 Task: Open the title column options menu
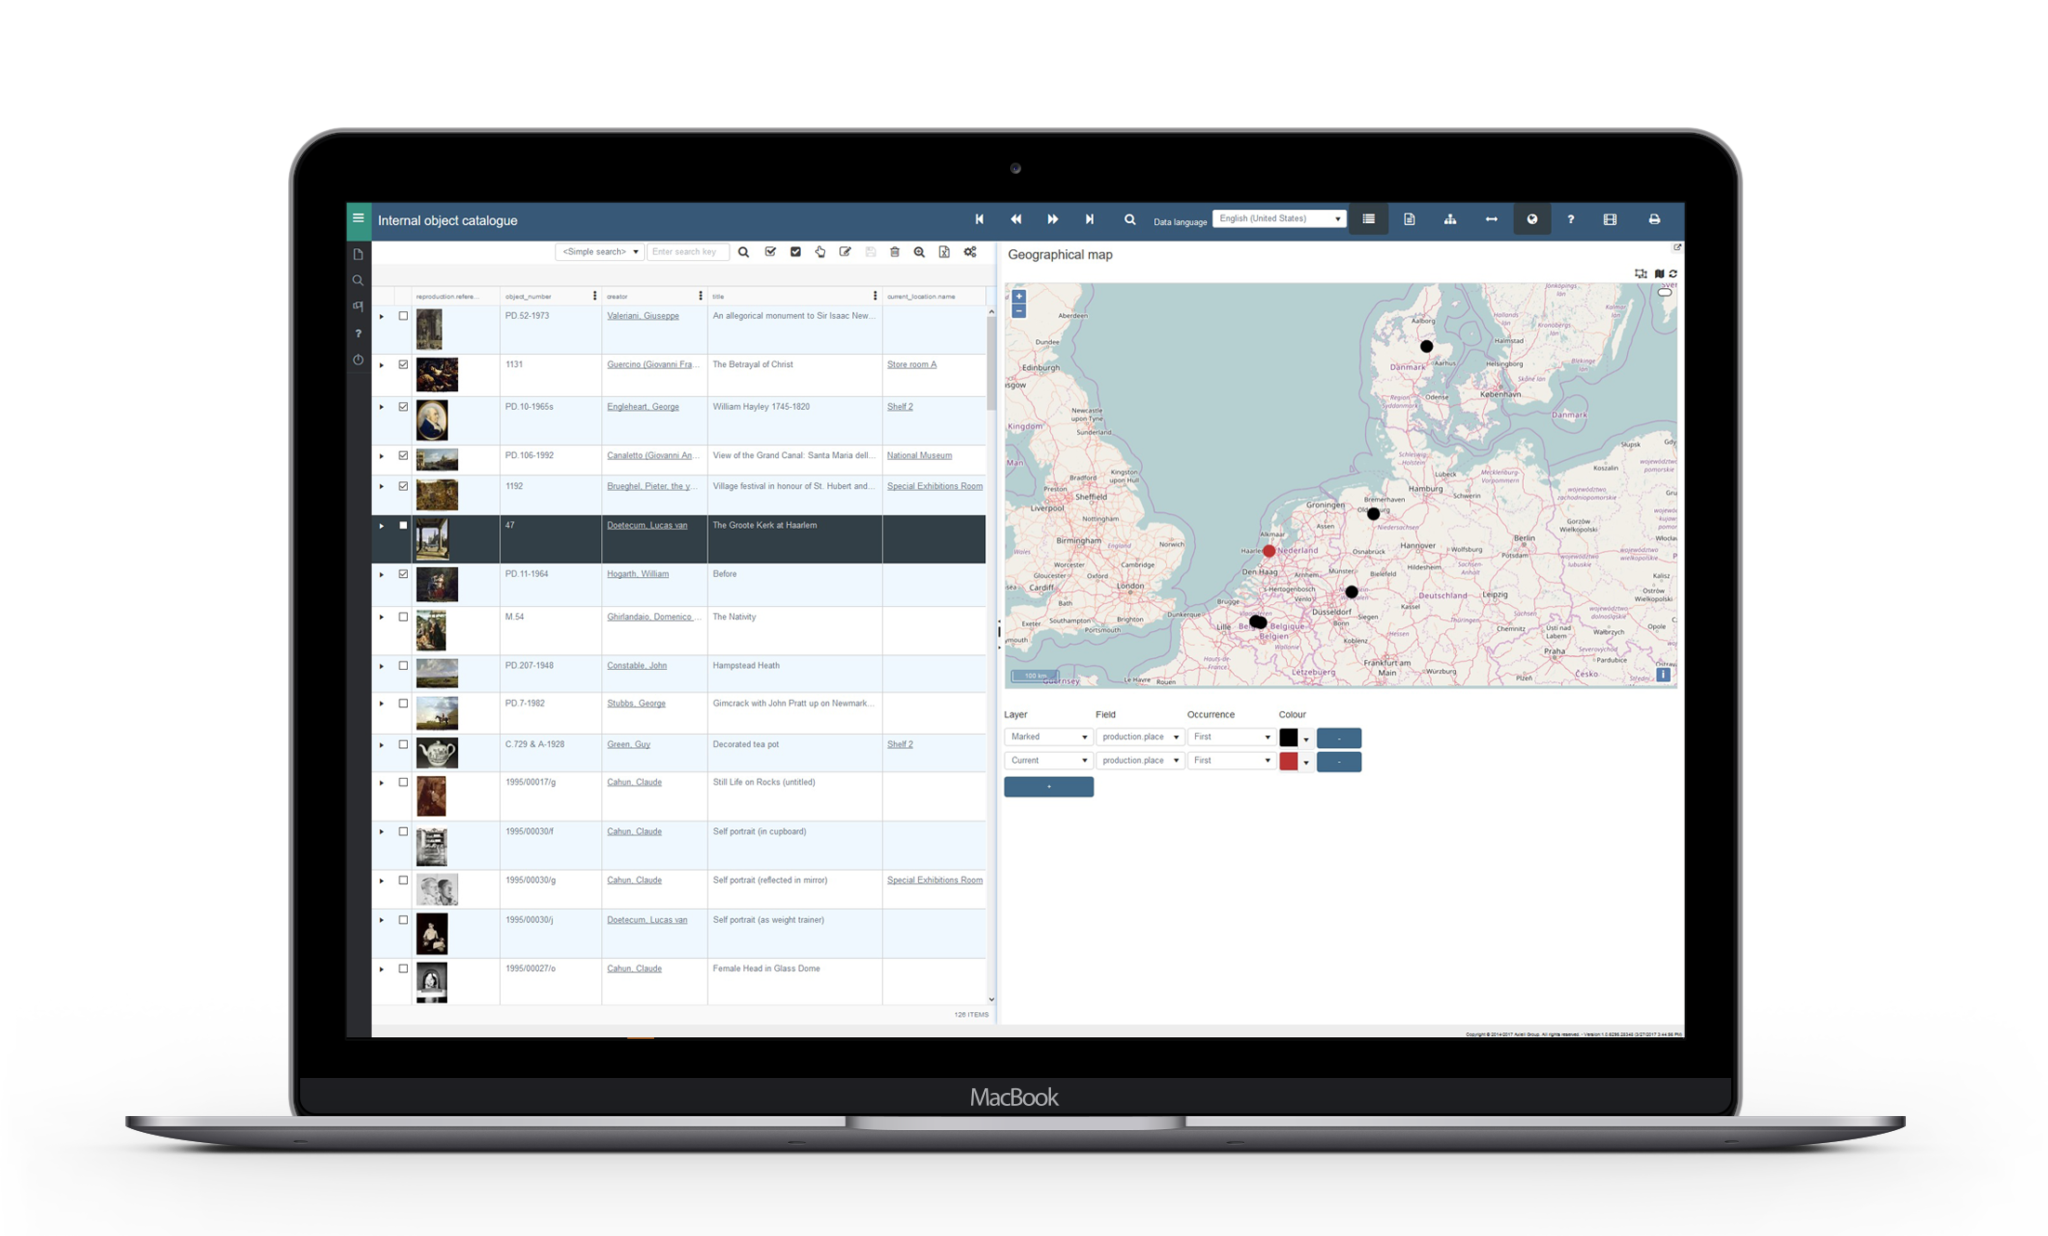pyautogui.click(x=875, y=296)
